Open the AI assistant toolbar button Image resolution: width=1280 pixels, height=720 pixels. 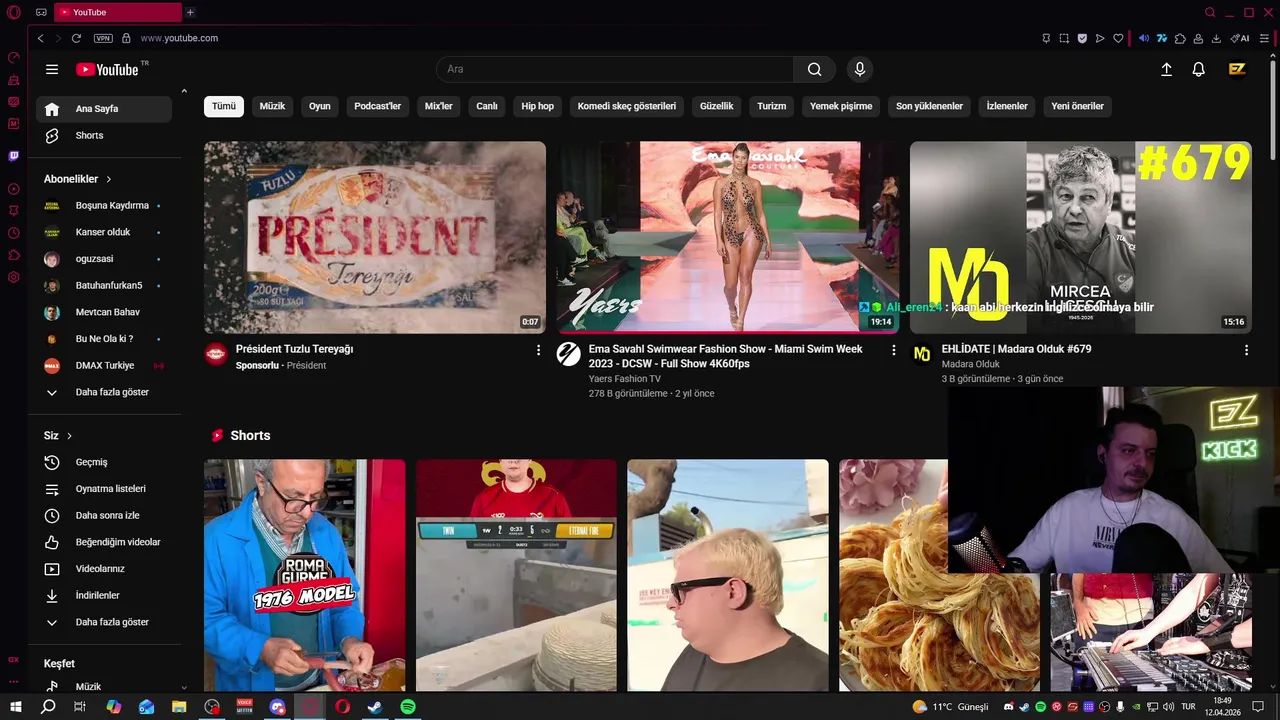tap(1240, 38)
